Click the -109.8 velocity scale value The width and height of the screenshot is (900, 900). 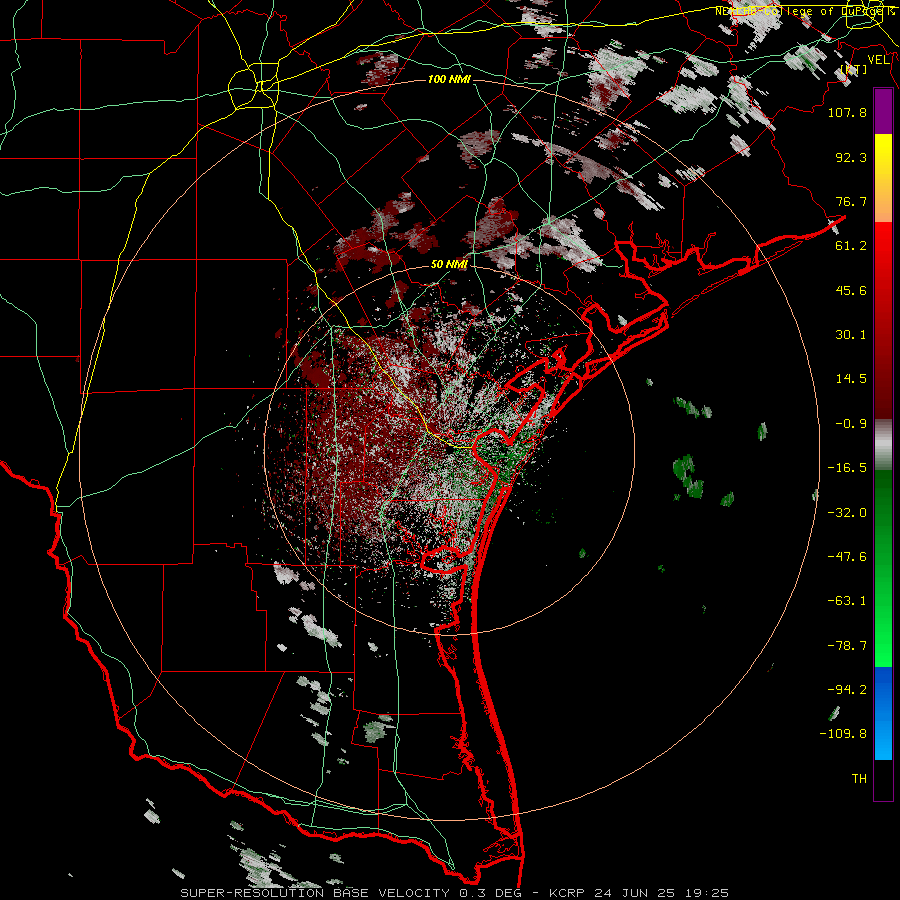pos(843,734)
